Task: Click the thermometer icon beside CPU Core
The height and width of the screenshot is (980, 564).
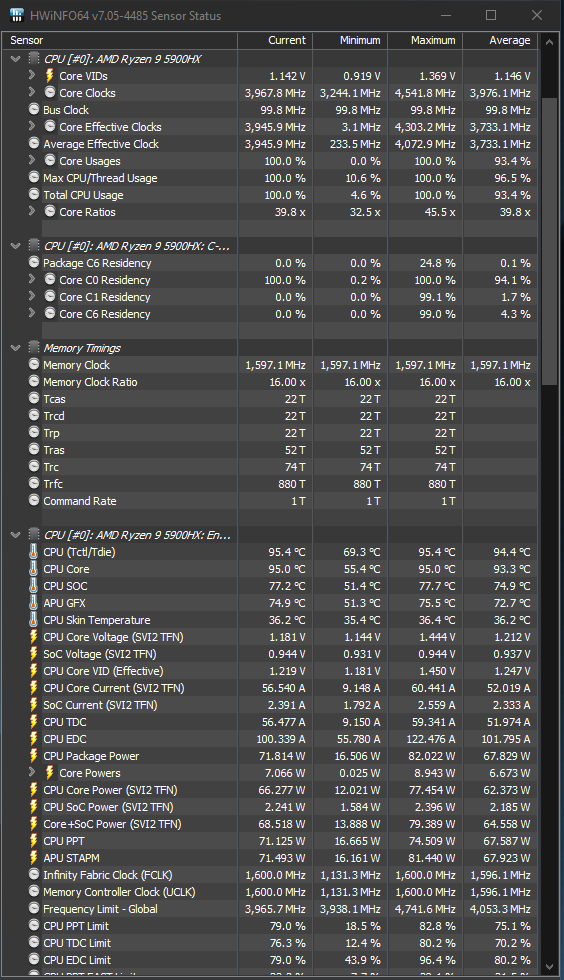Action: coord(34,568)
